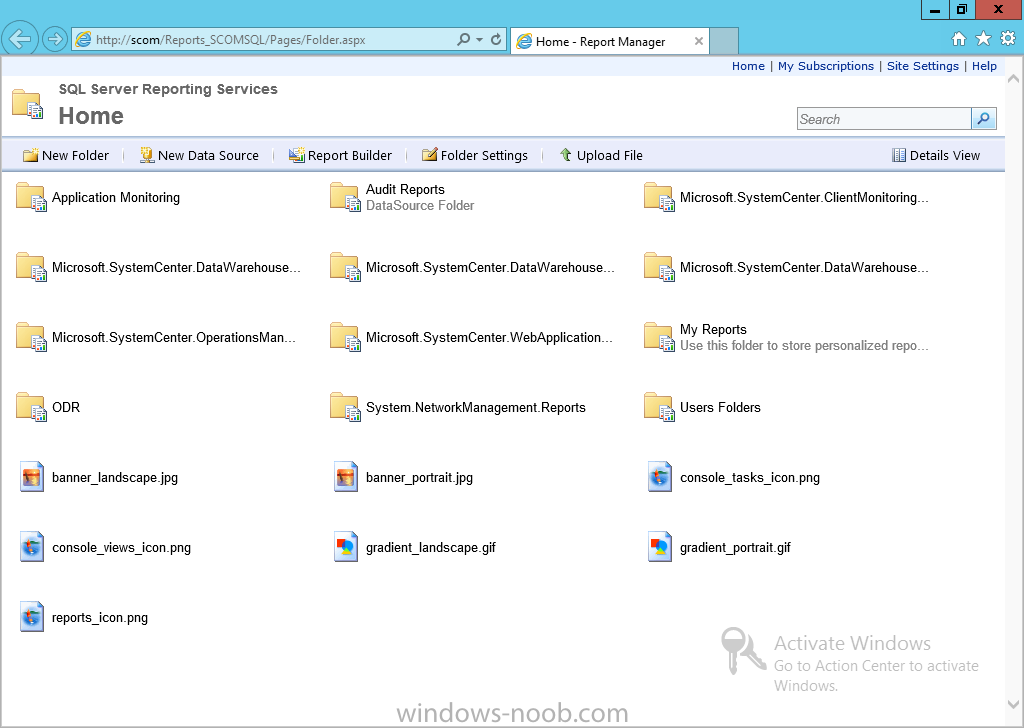Open the Internet Explorer home icon
The height and width of the screenshot is (728, 1024).
(959, 39)
